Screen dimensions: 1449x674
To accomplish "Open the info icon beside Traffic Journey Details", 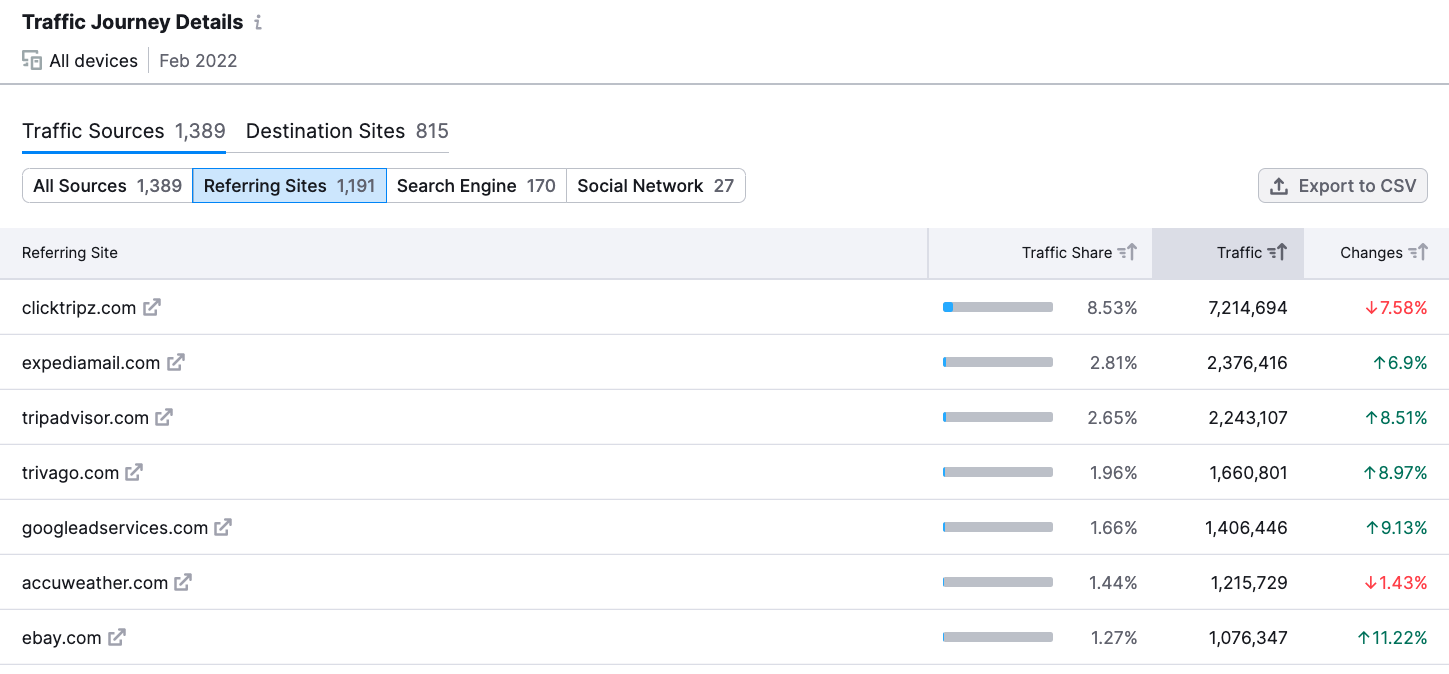I will 258,22.
